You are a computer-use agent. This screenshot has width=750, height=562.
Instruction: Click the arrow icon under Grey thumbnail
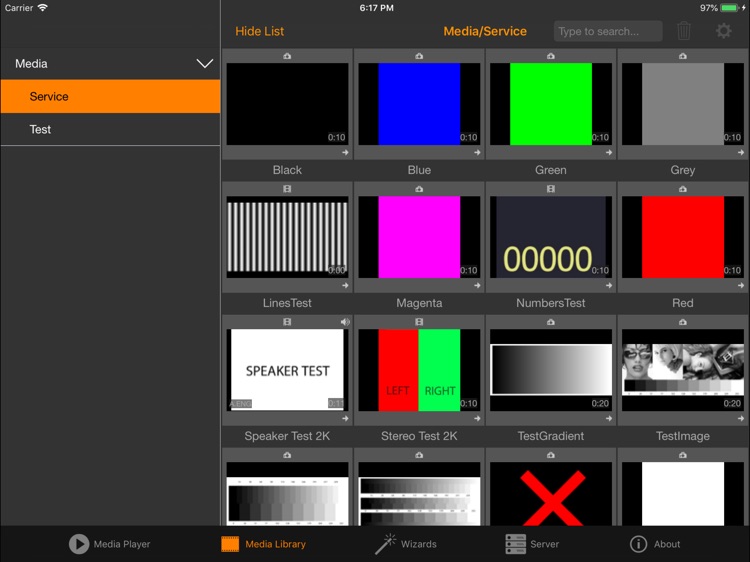[x=741, y=153]
